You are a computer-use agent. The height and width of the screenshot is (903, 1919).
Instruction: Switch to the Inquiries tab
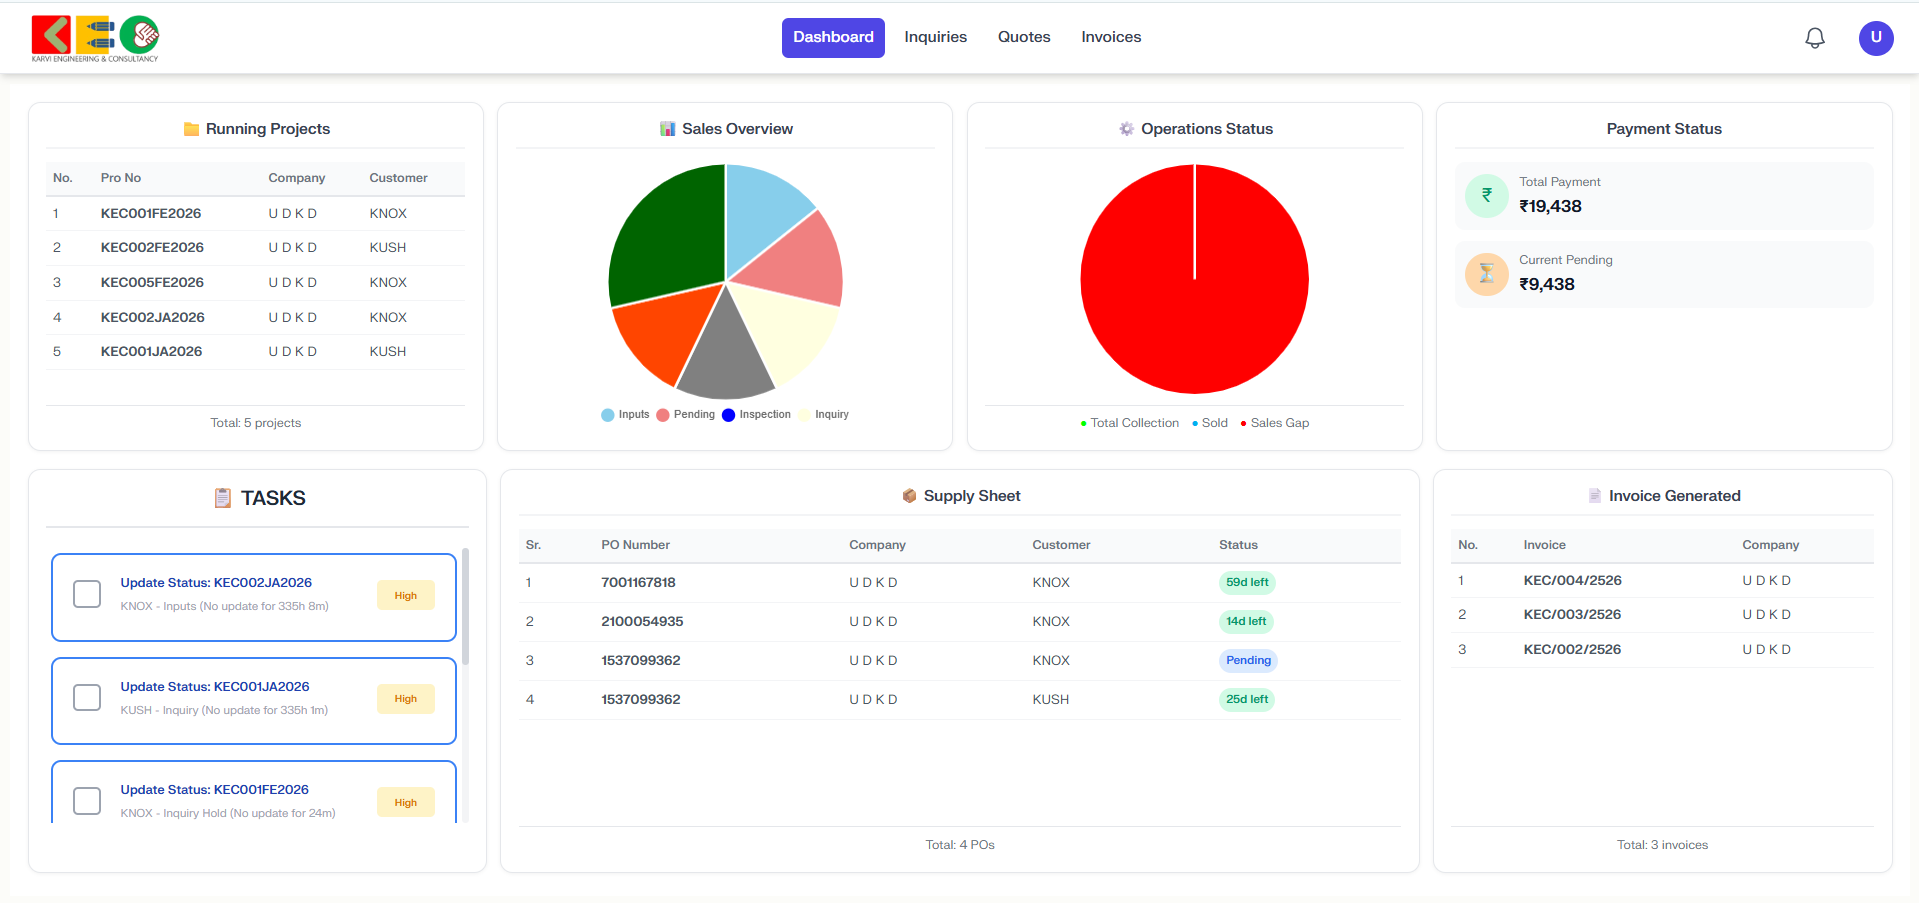click(x=935, y=38)
